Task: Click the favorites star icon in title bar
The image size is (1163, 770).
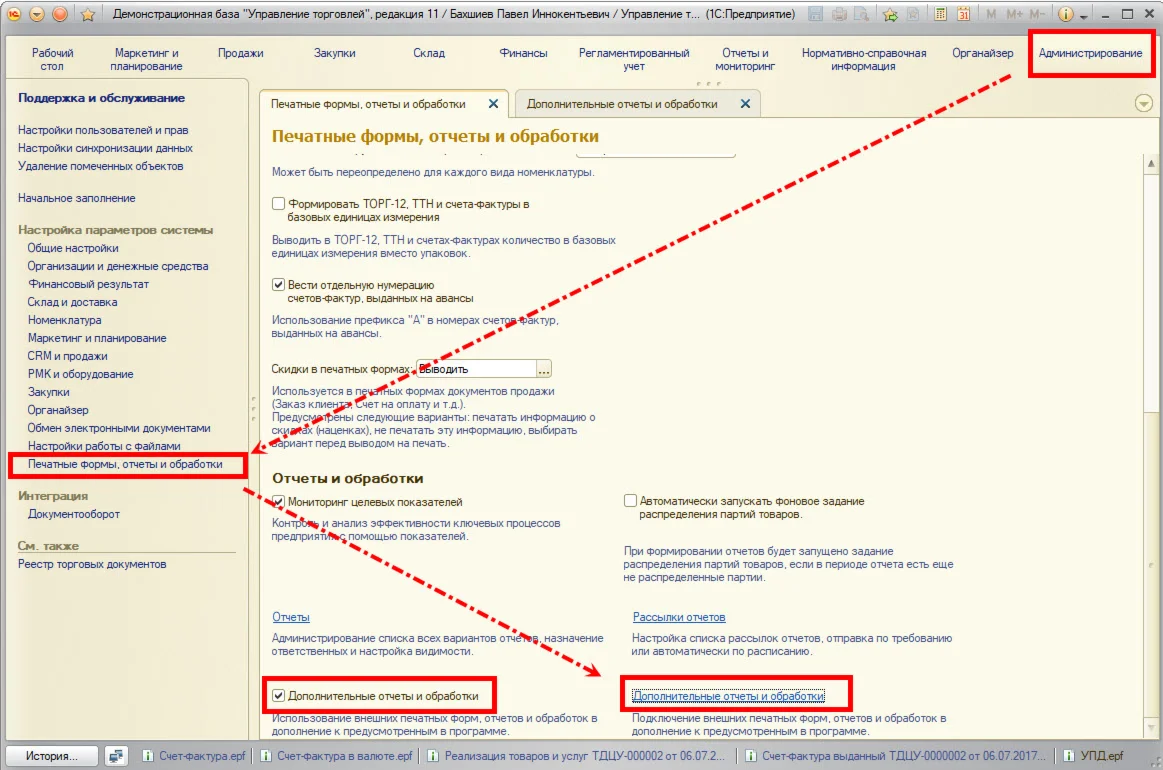Action: [x=88, y=15]
